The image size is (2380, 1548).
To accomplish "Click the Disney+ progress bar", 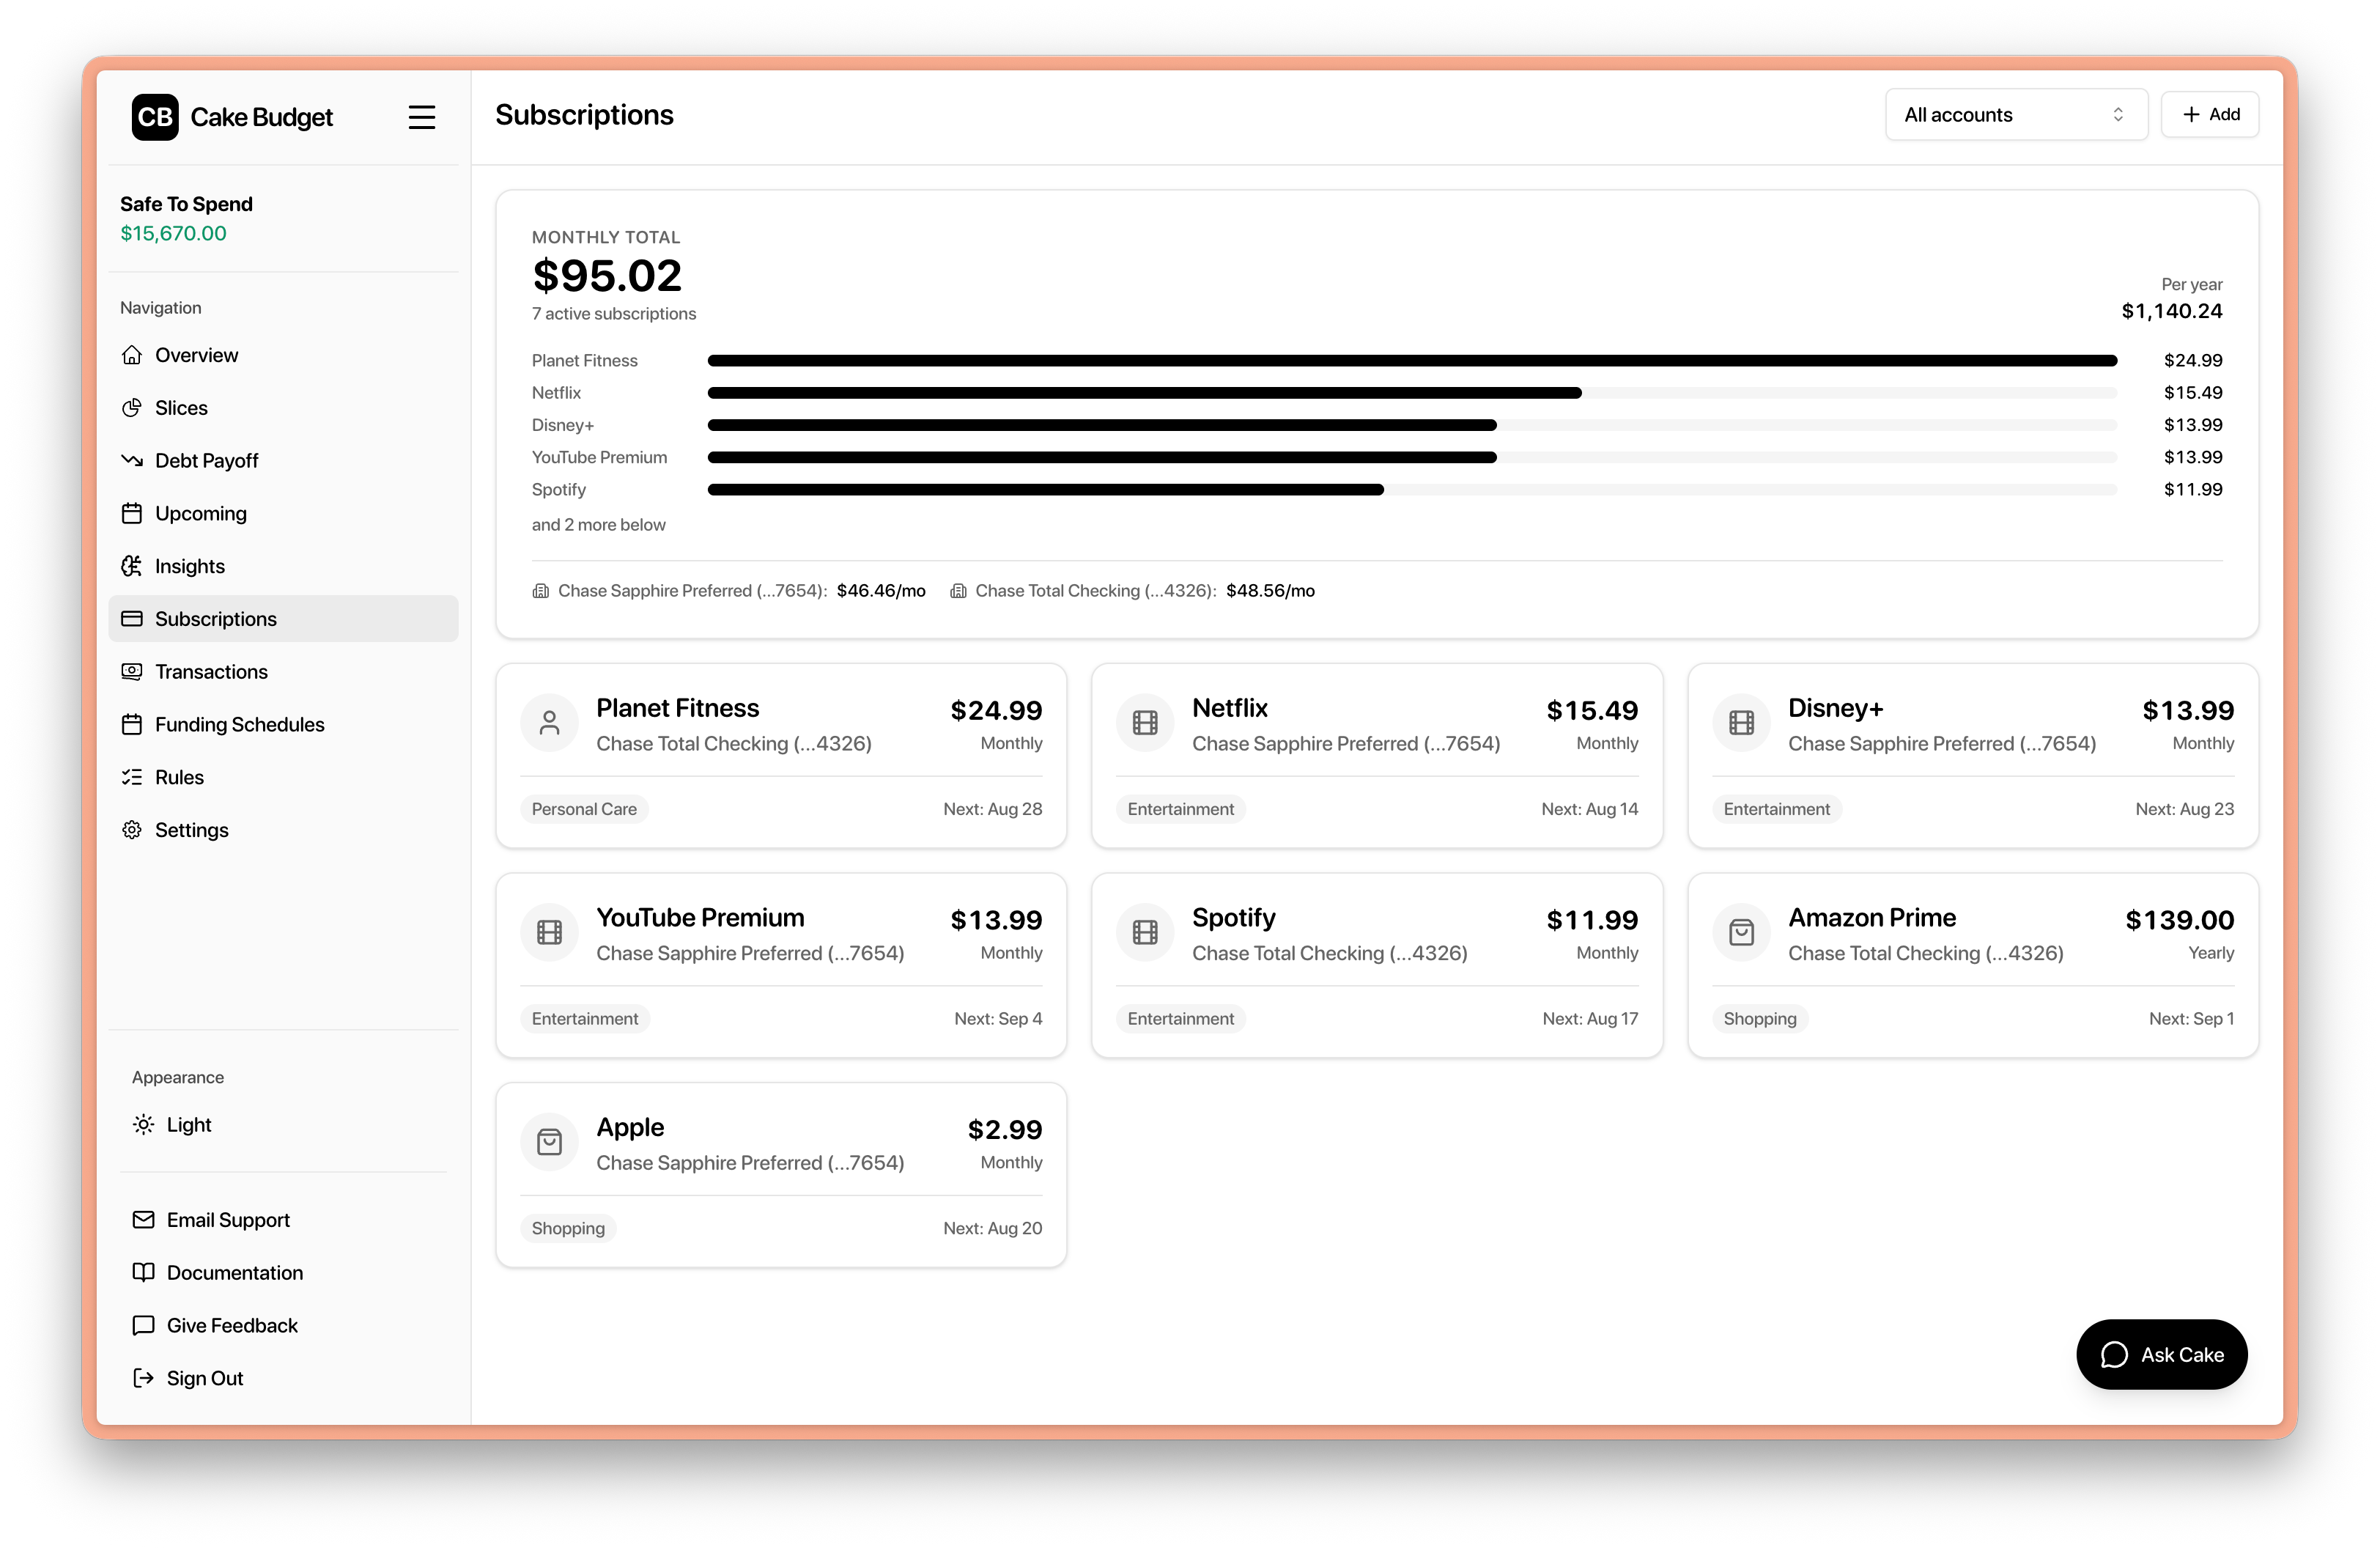I will tap(1412, 425).
